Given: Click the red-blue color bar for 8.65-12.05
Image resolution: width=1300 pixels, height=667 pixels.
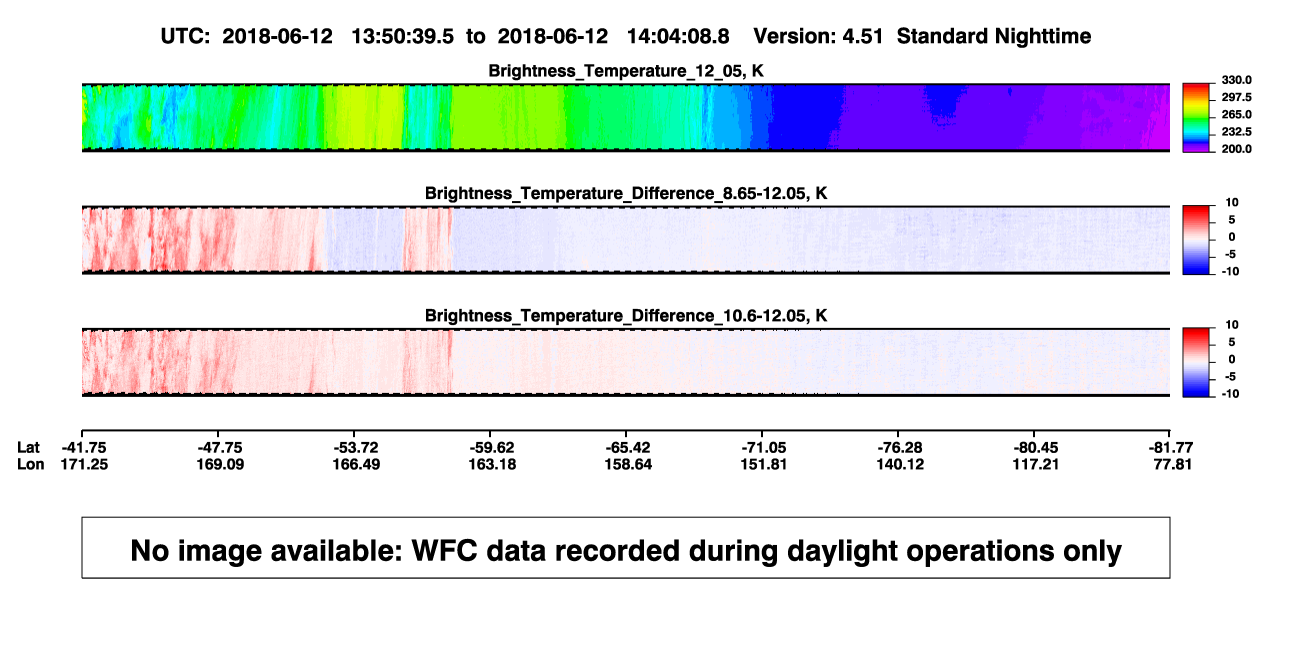Looking at the screenshot, I should click(1197, 240).
